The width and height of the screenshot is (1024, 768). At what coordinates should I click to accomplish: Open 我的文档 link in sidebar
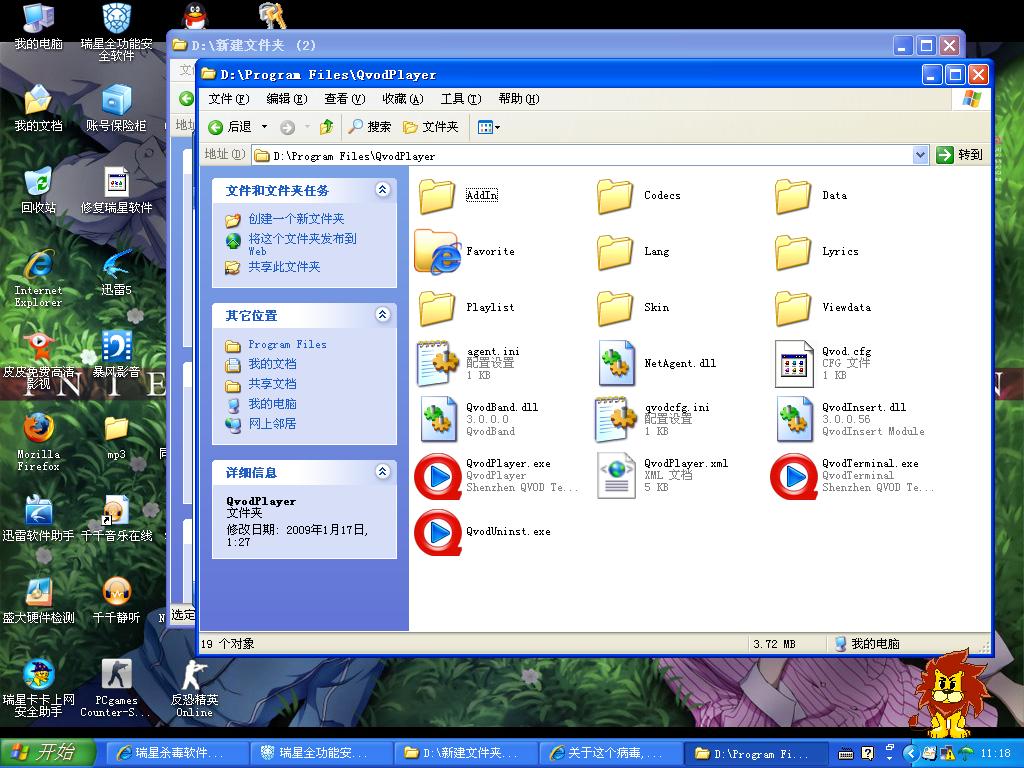pos(272,364)
